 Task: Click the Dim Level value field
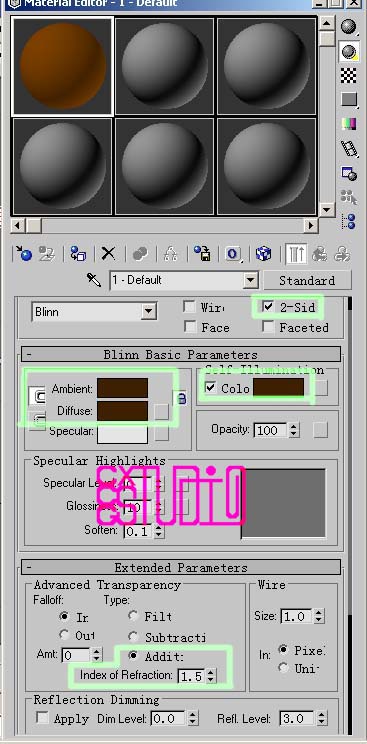point(168,718)
